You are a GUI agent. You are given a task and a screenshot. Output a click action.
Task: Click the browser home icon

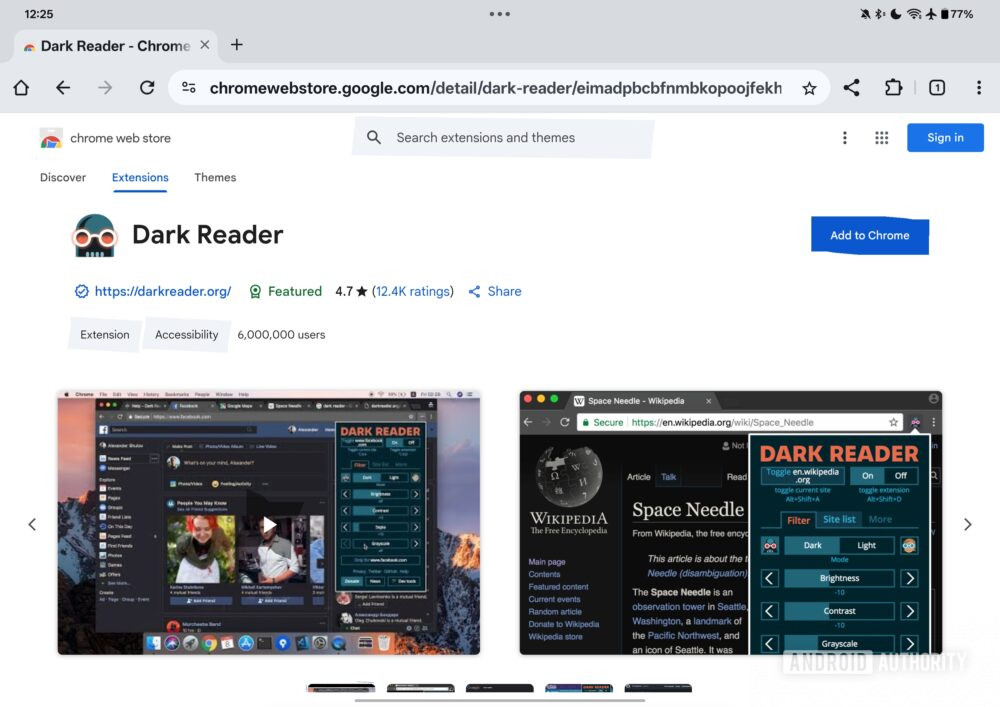click(20, 88)
